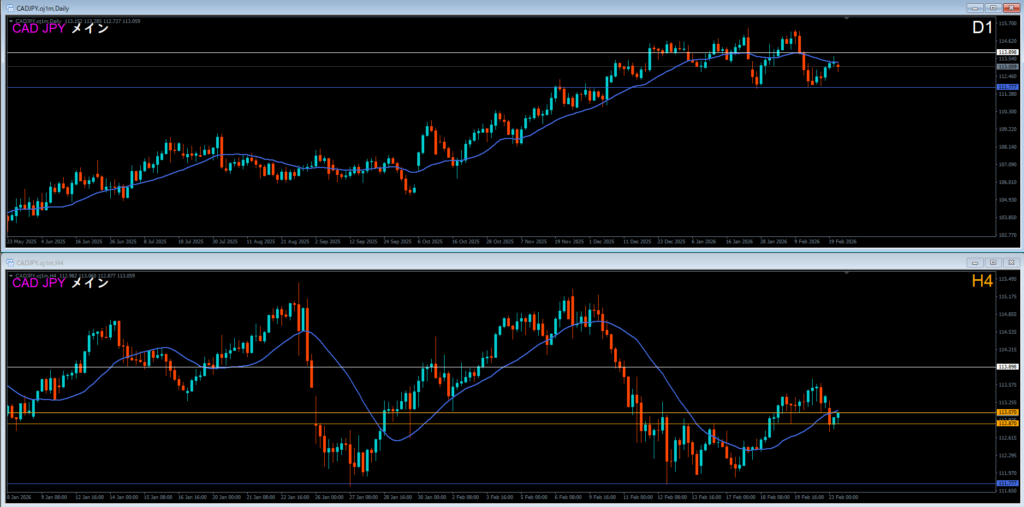
Task: Click the blue 111.777 price tag on H4 chart
Action: tap(1007, 483)
